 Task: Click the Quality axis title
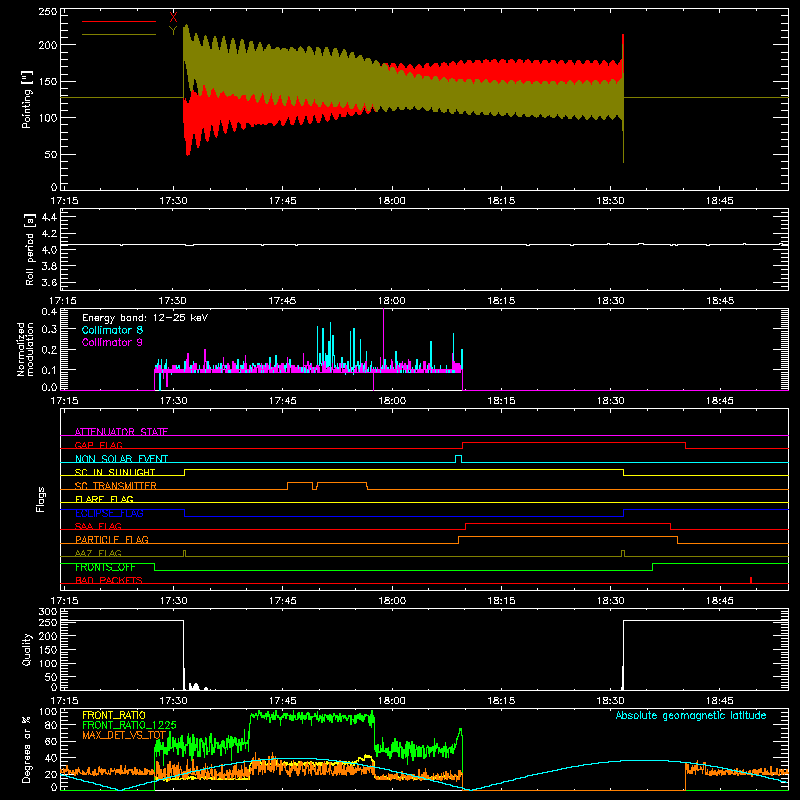point(27,650)
